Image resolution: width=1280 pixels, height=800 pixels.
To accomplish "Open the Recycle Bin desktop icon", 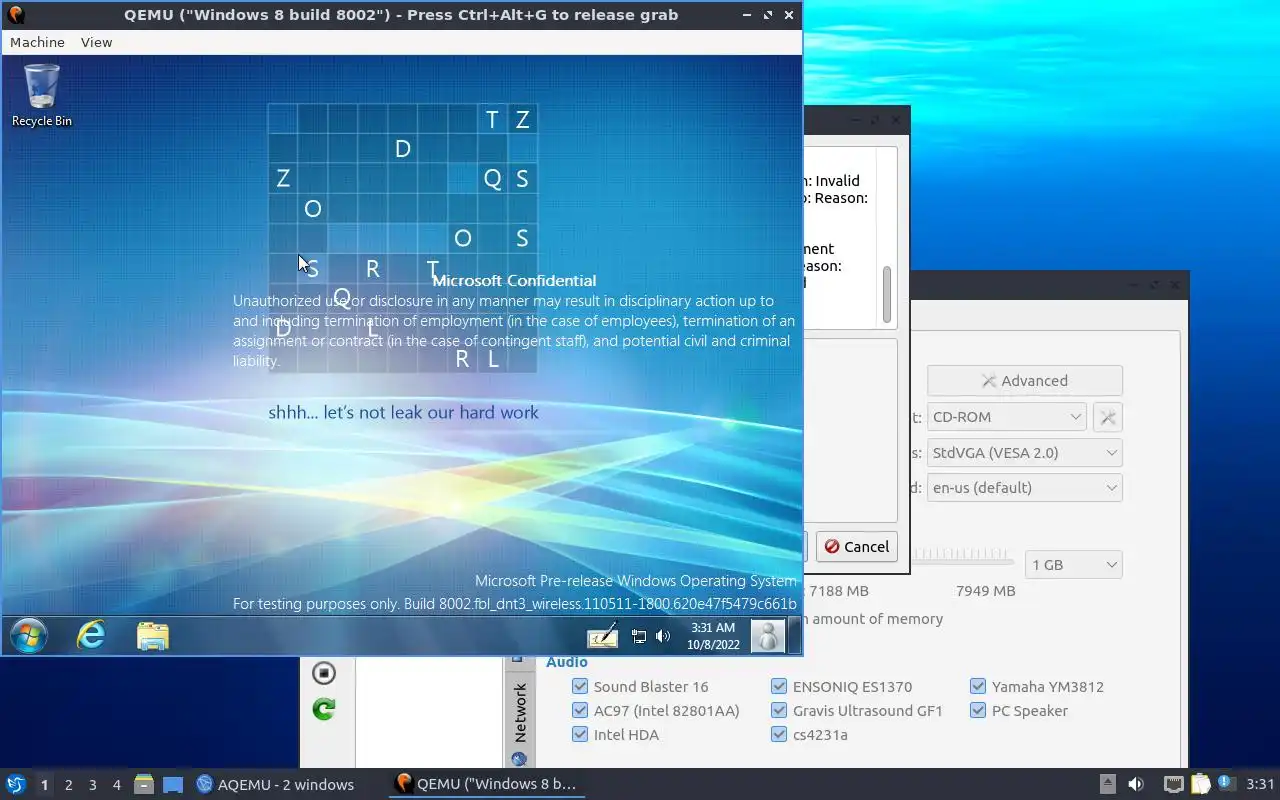I will pyautogui.click(x=42, y=96).
